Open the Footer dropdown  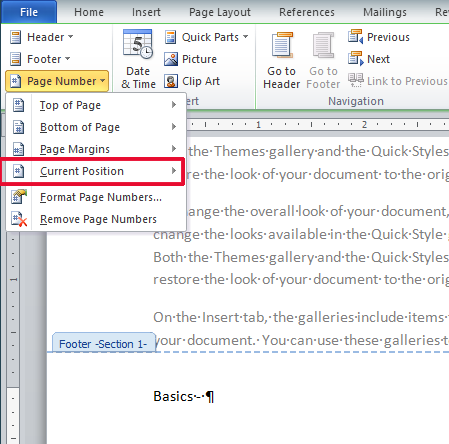(40, 59)
